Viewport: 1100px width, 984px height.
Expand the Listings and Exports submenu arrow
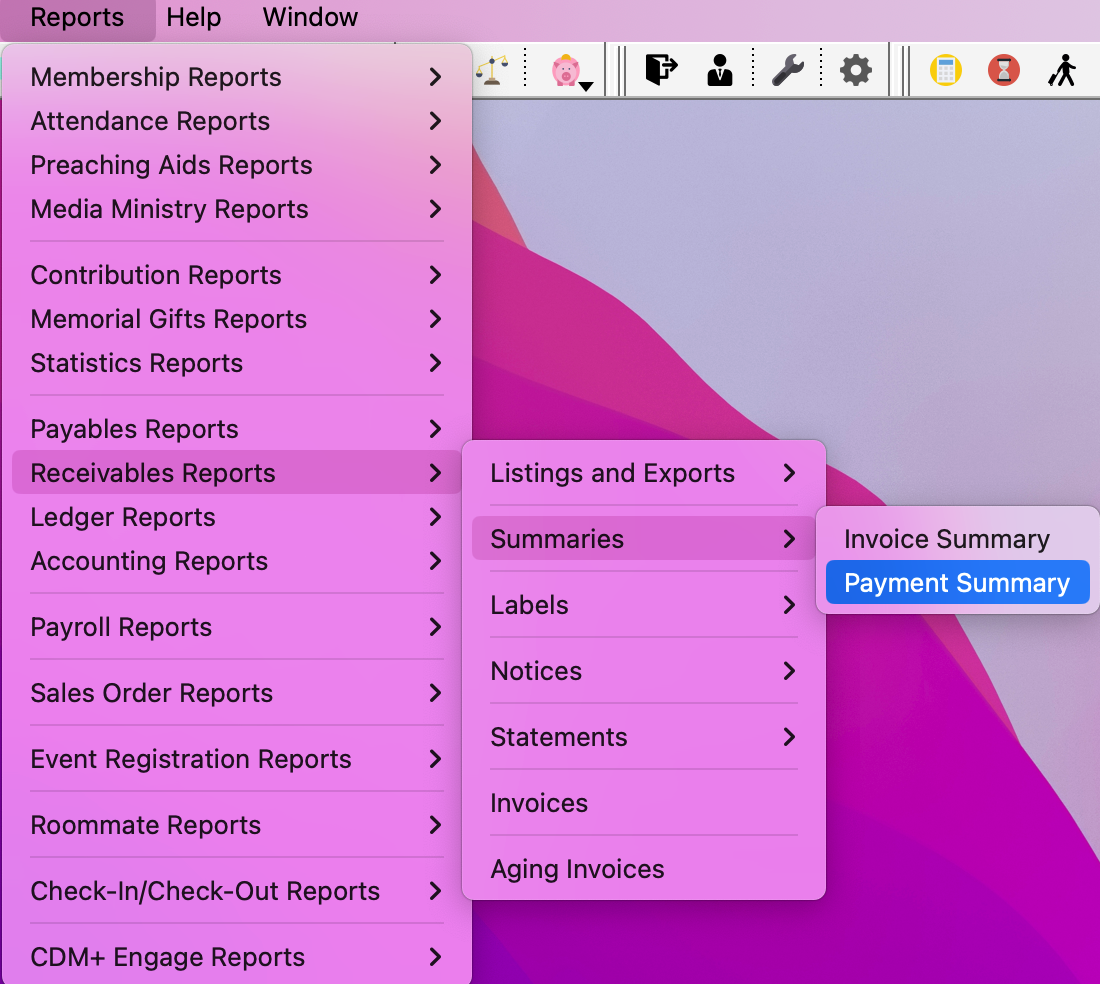pos(789,473)
